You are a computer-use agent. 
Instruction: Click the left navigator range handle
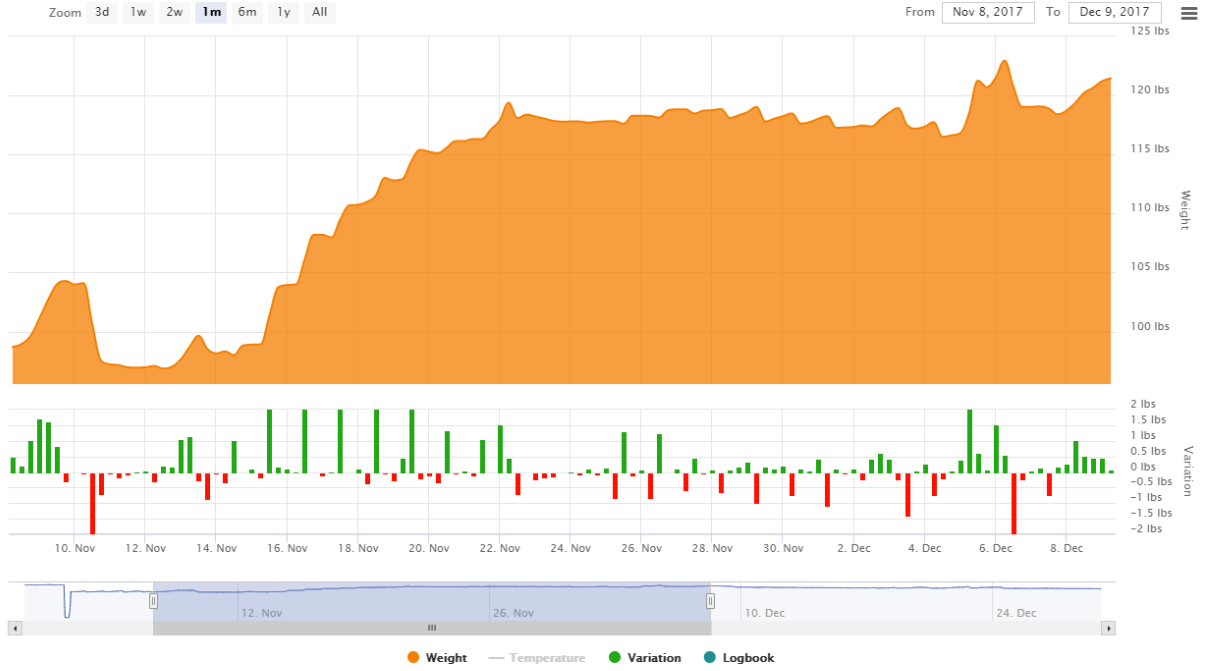pyautogui.click(x=153, y=601)
